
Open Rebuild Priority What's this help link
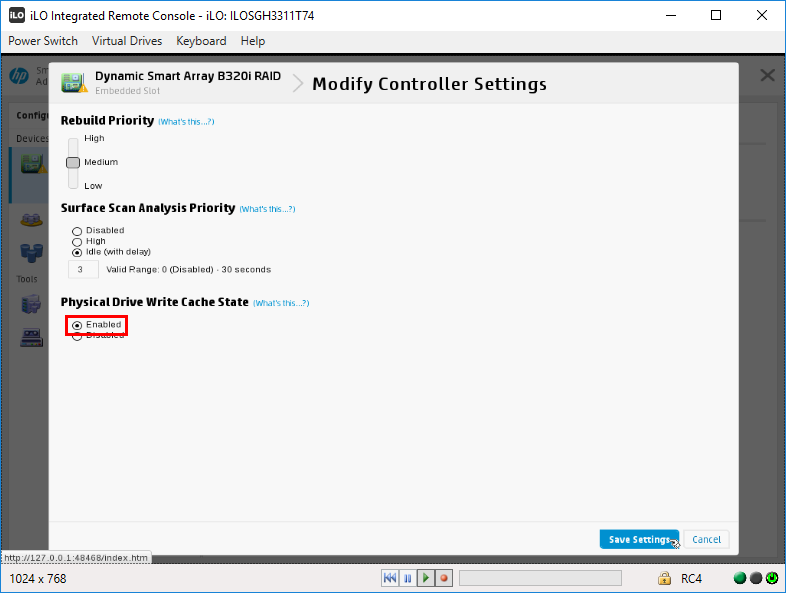186,122
